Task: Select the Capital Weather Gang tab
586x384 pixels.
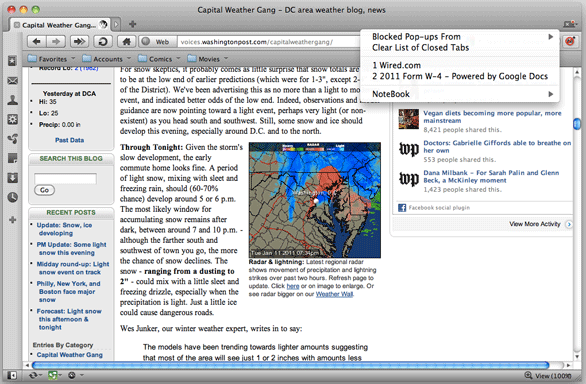Action: 60,25
